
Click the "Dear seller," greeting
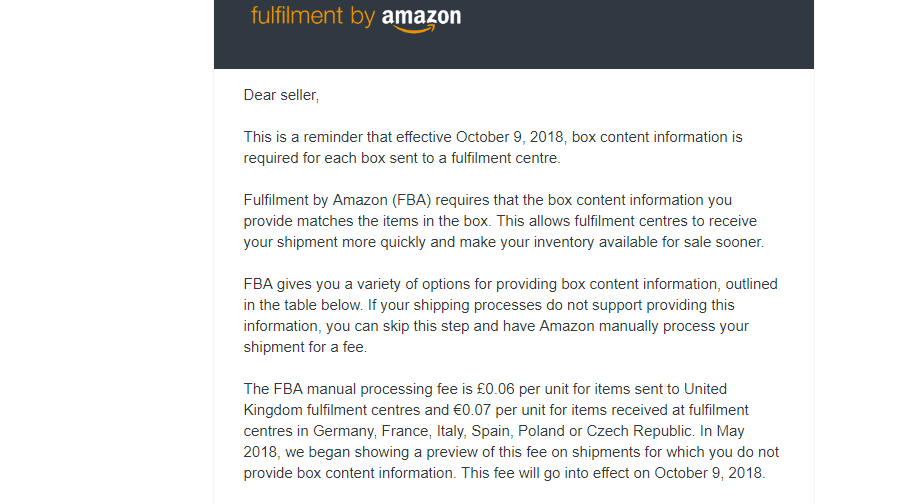tap(281, 95)
